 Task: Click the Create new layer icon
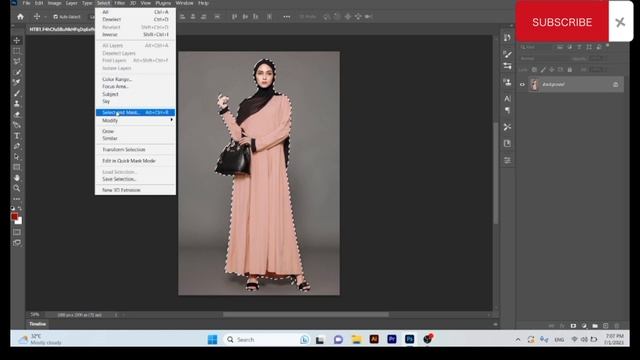point(606,326)
